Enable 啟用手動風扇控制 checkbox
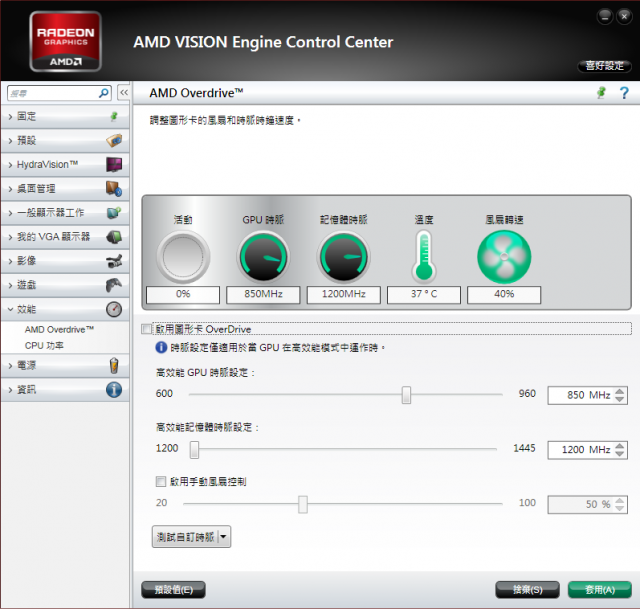The width and height of the screenshot is (640, 609). click(161, 482)
